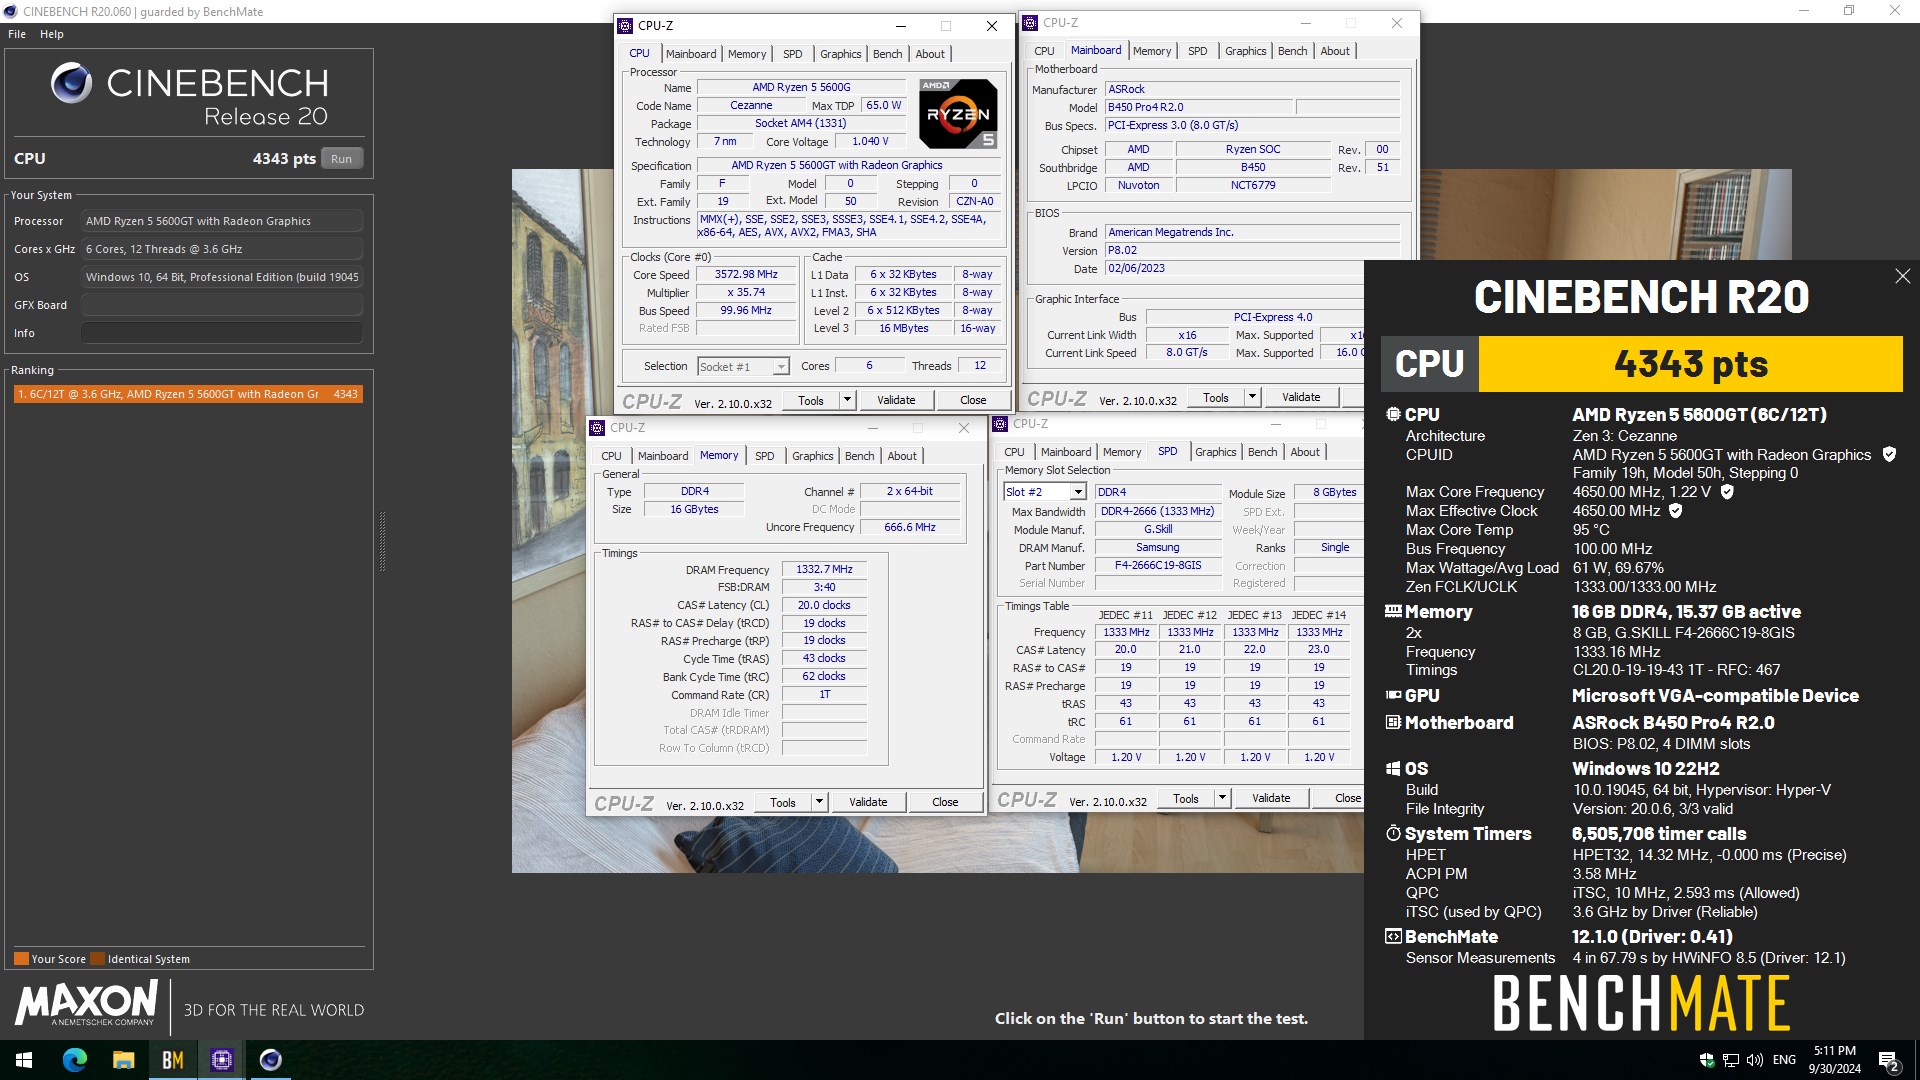Click the Mainboard Model B450 Pro4 R2.0 field
This screenshot has height=1080, width=1920.
point(1199,107)
